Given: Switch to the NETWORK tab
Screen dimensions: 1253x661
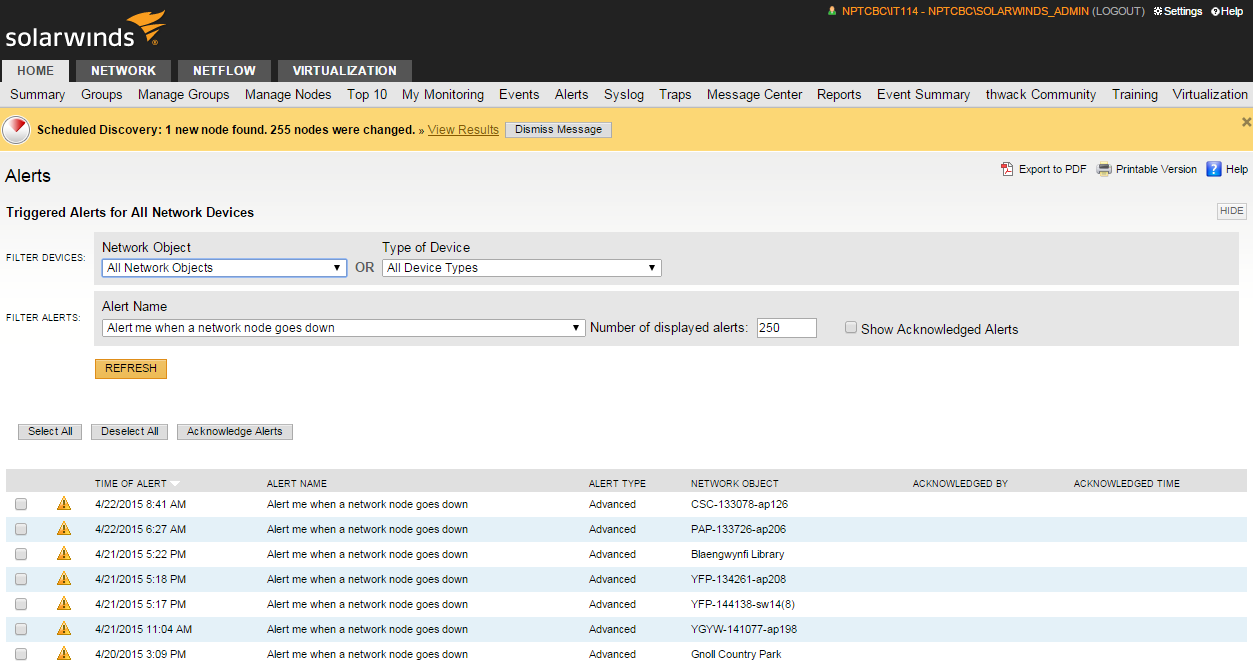Looking at the screenshot, I should pos(123,71).
